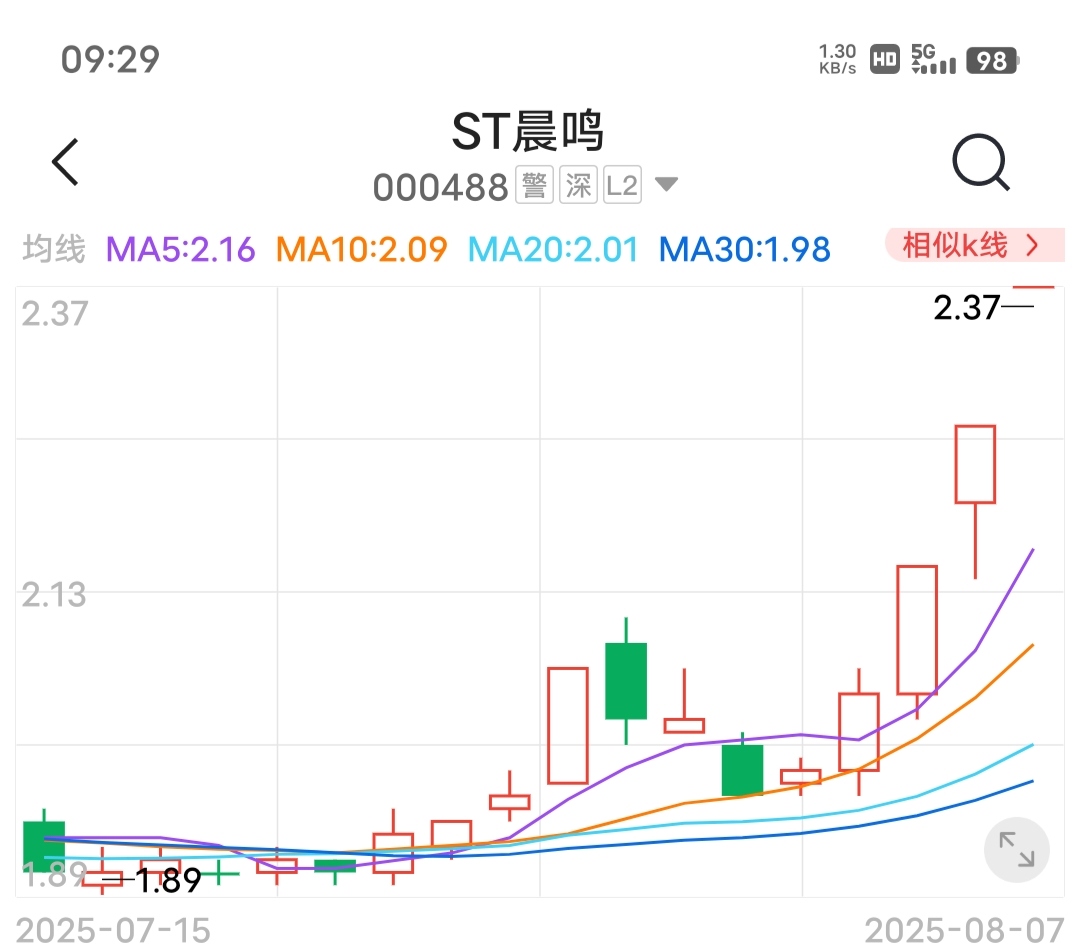Tap the HD status icon
The width and height of the screenshot is (1080, 948).
coord(884,60)
